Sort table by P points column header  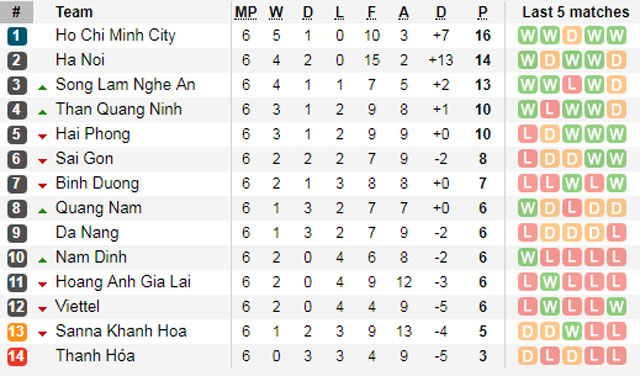482,12
